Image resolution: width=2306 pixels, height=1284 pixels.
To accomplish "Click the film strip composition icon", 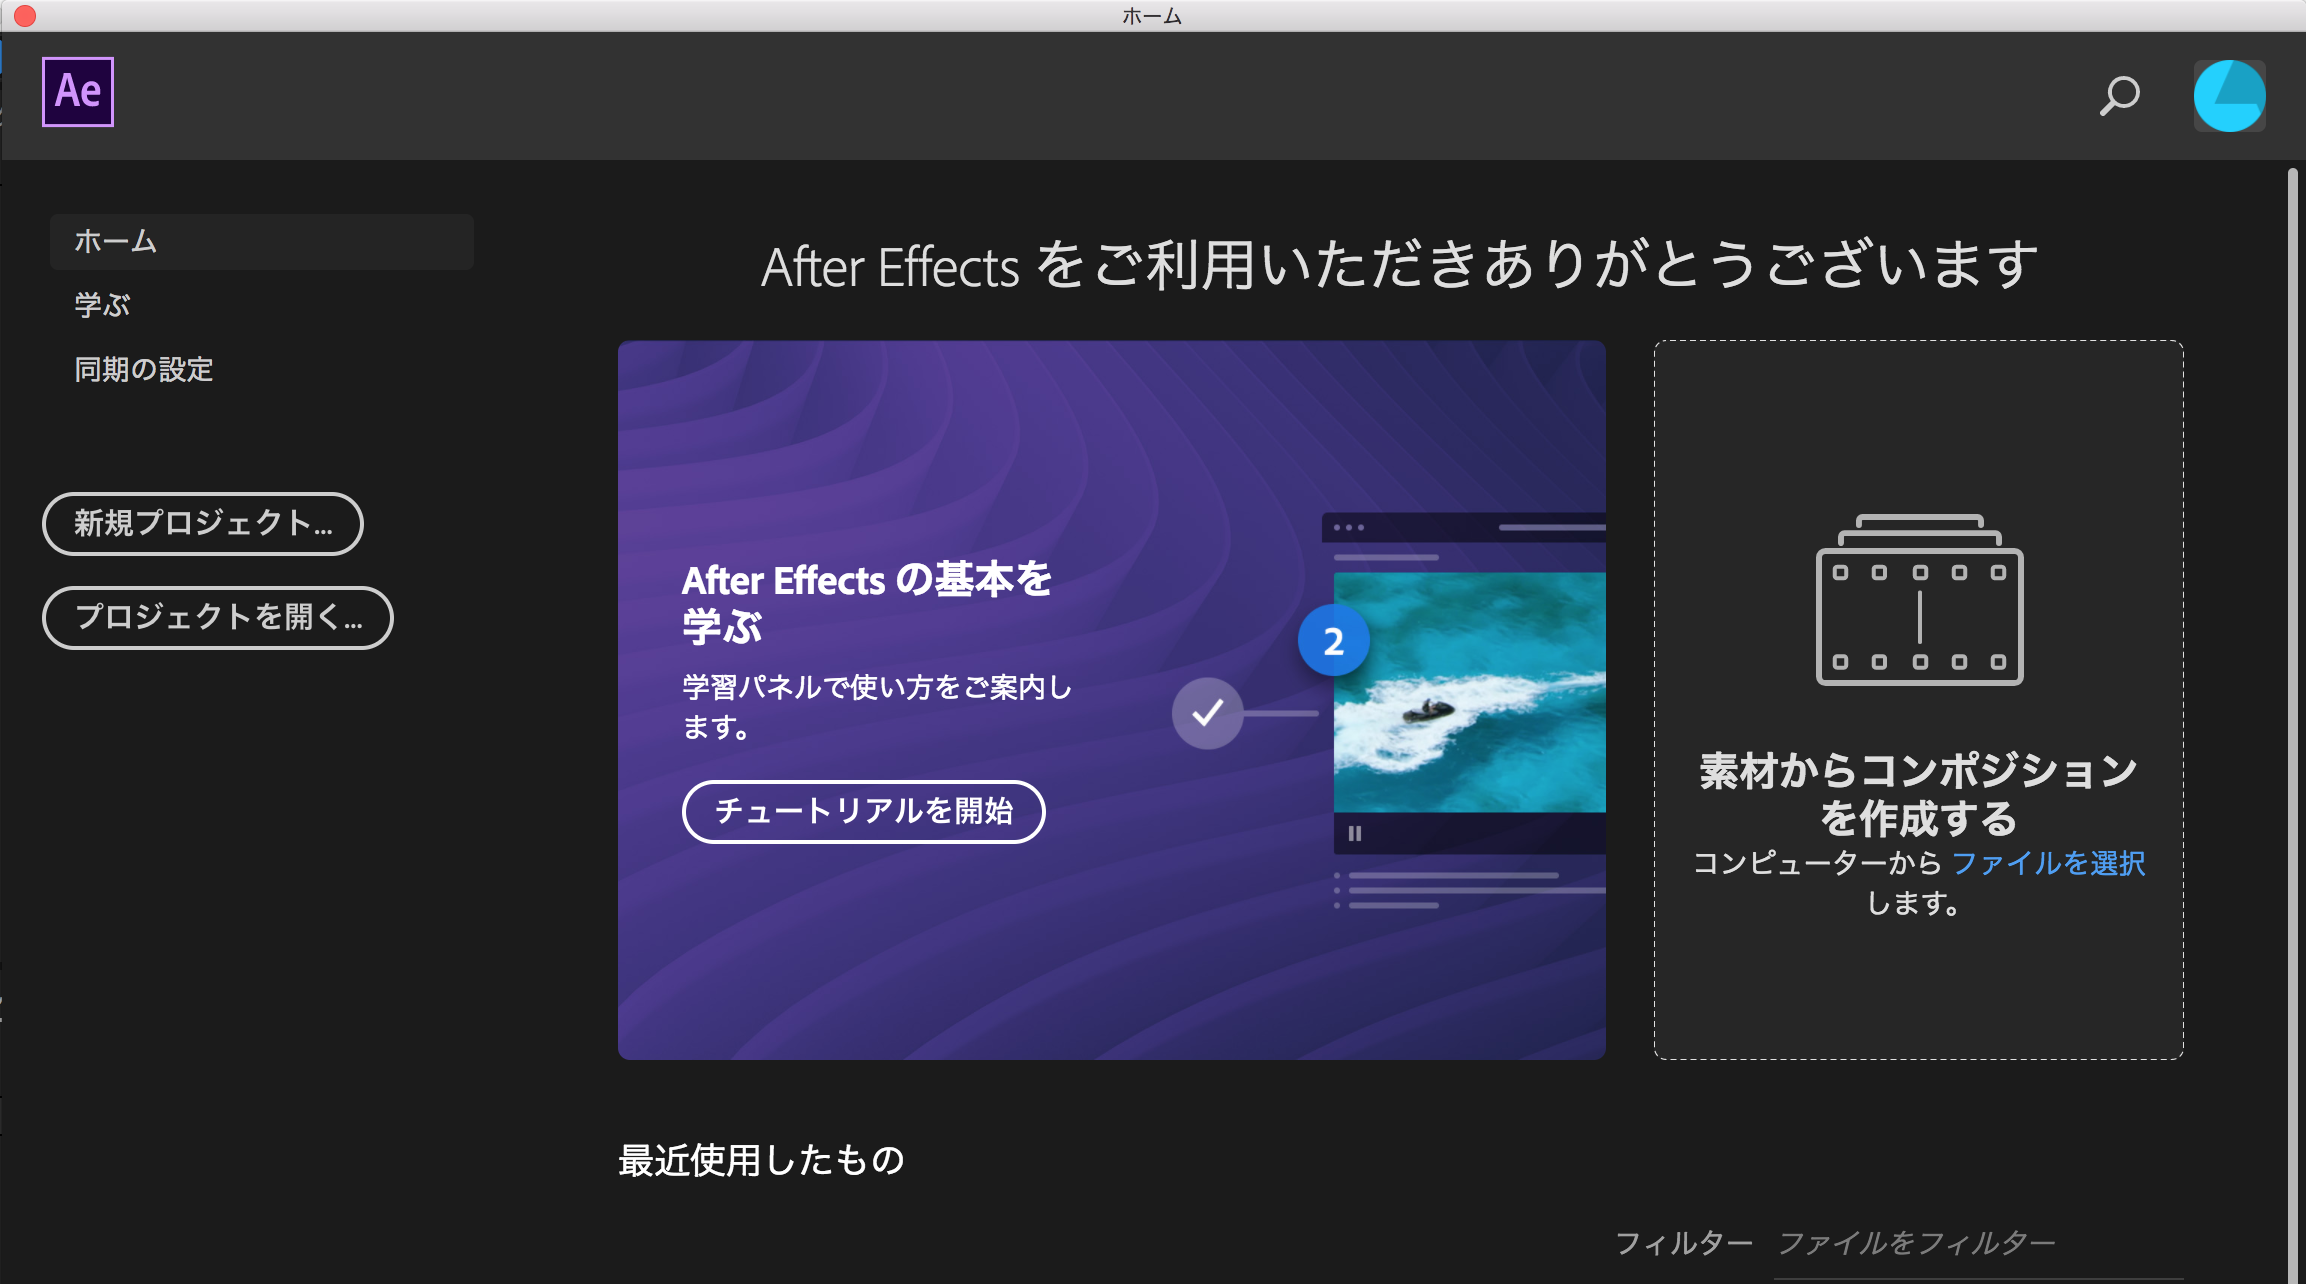I will 1919,600.
